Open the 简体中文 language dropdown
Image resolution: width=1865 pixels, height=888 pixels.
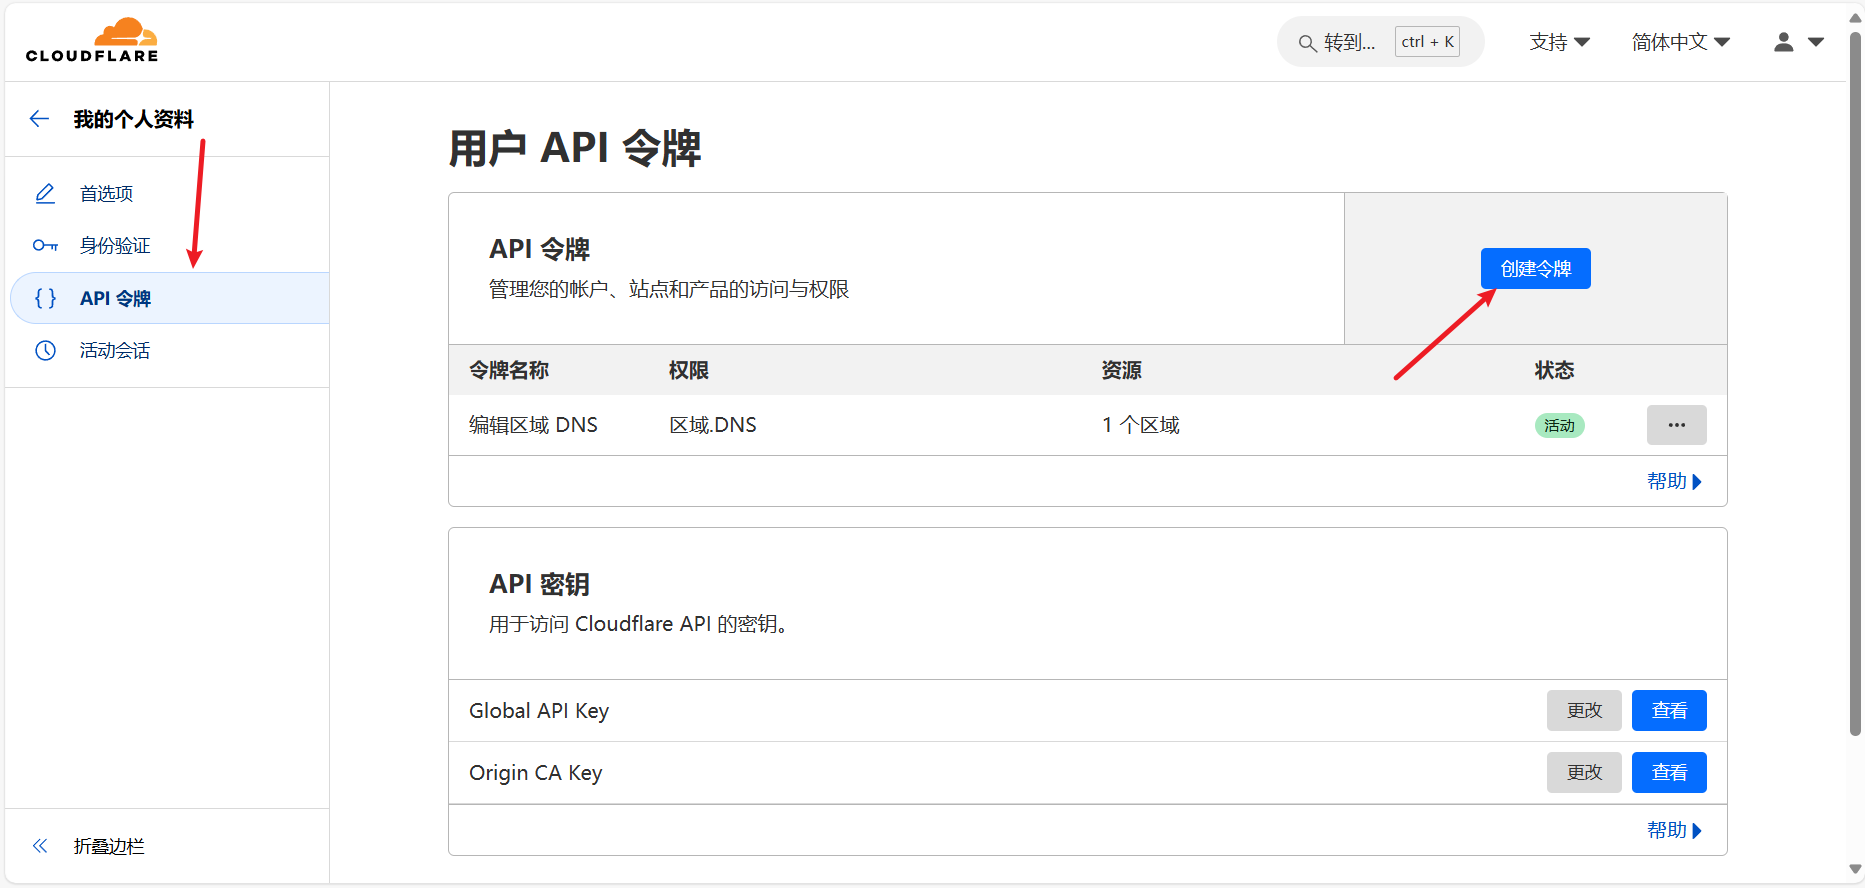(1681, 42)
